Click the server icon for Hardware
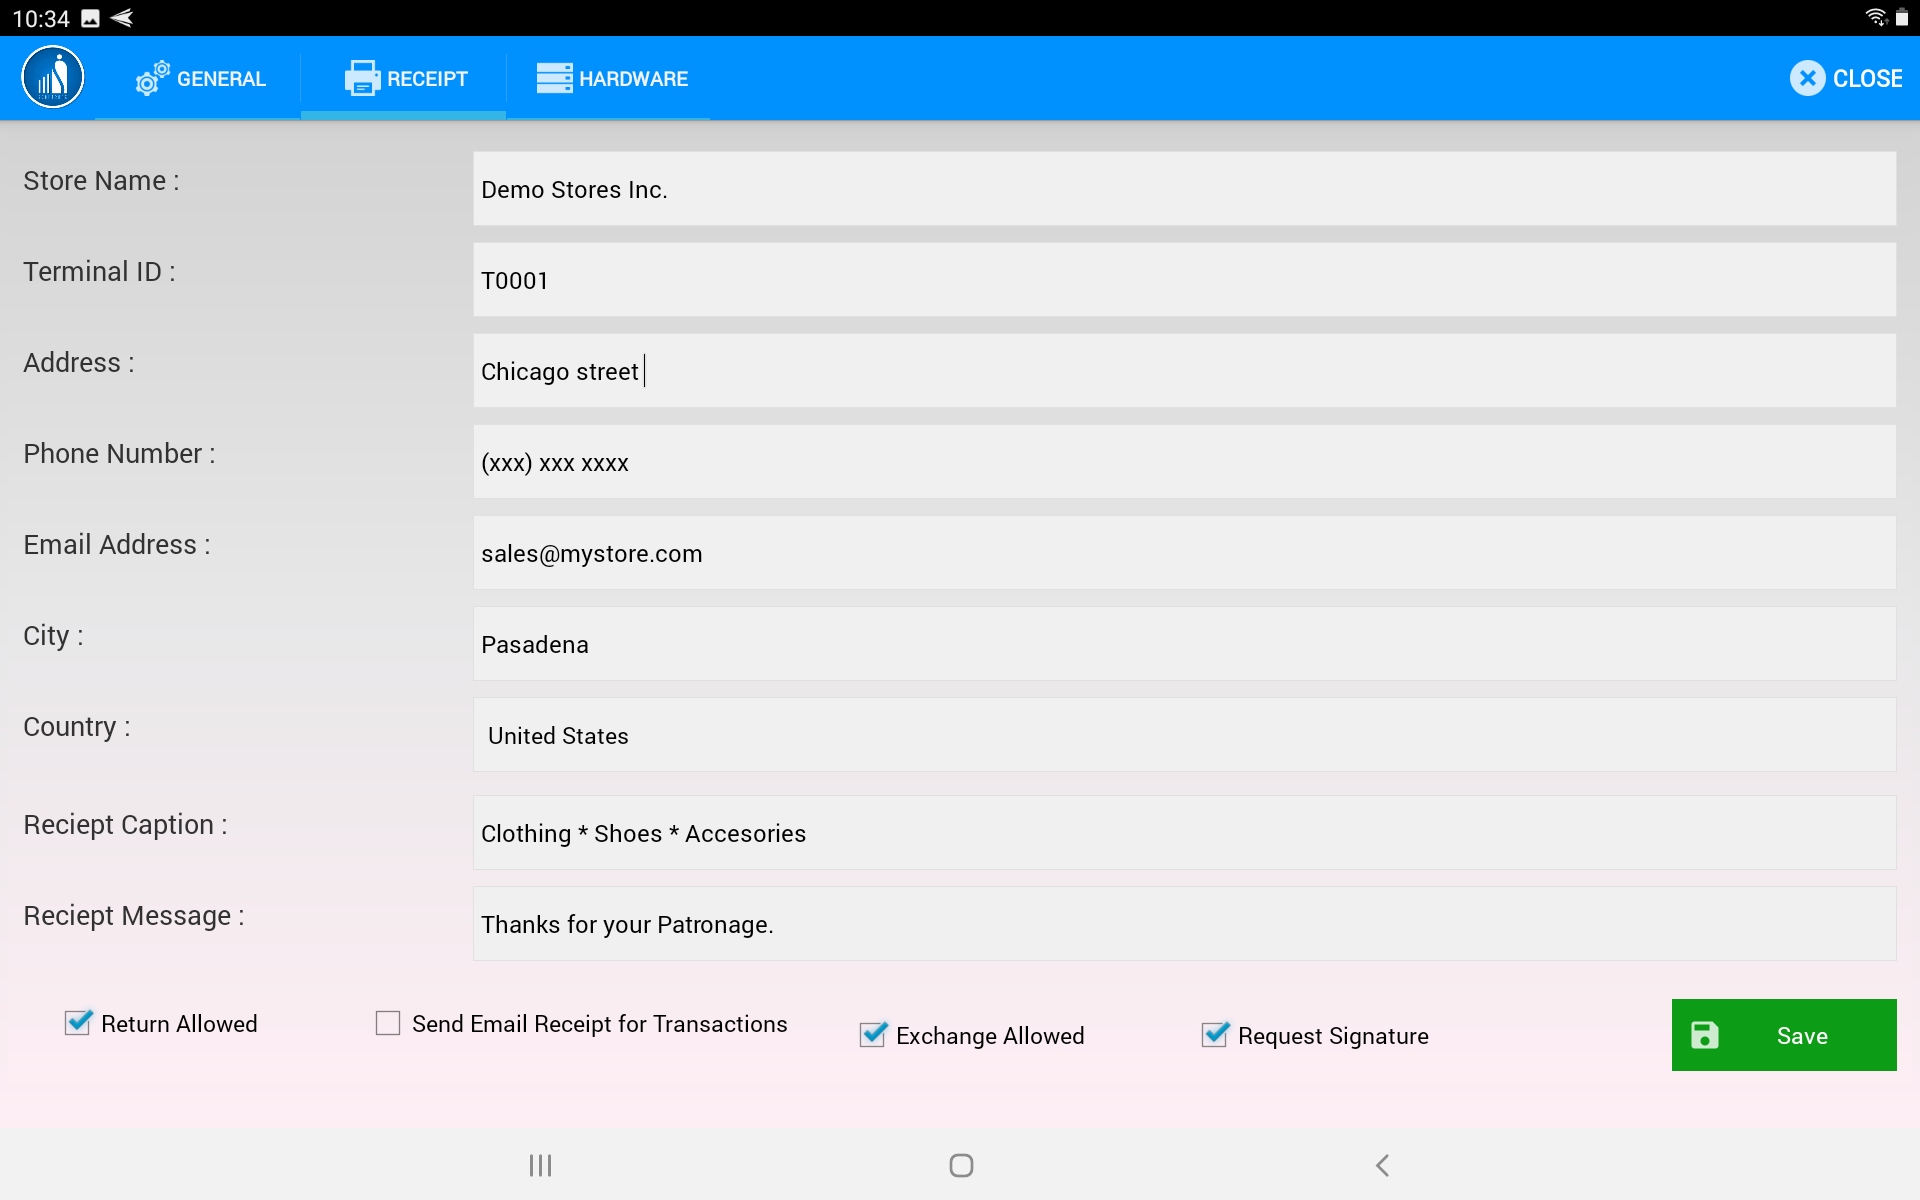 pos(554,78)
